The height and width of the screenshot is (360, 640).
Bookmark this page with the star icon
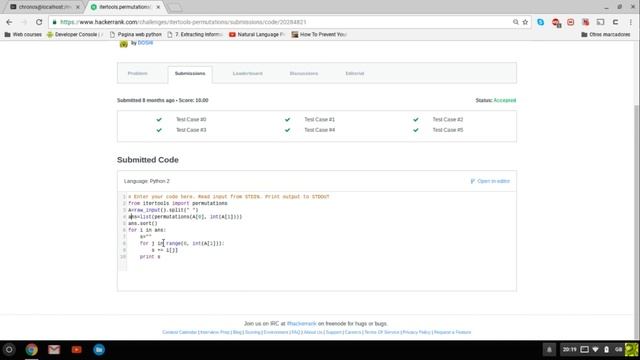tap(525, 22)
